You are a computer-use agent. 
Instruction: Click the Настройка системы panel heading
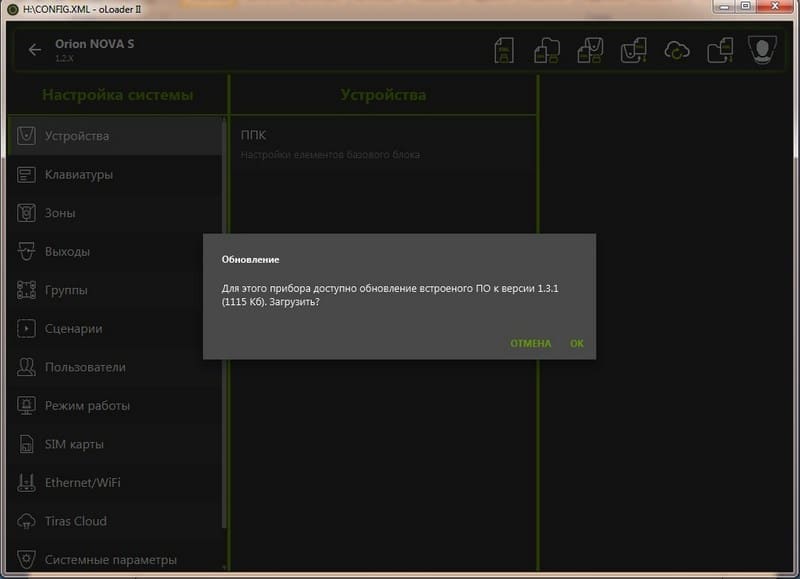pyautogui.click(x=117, y=95)
